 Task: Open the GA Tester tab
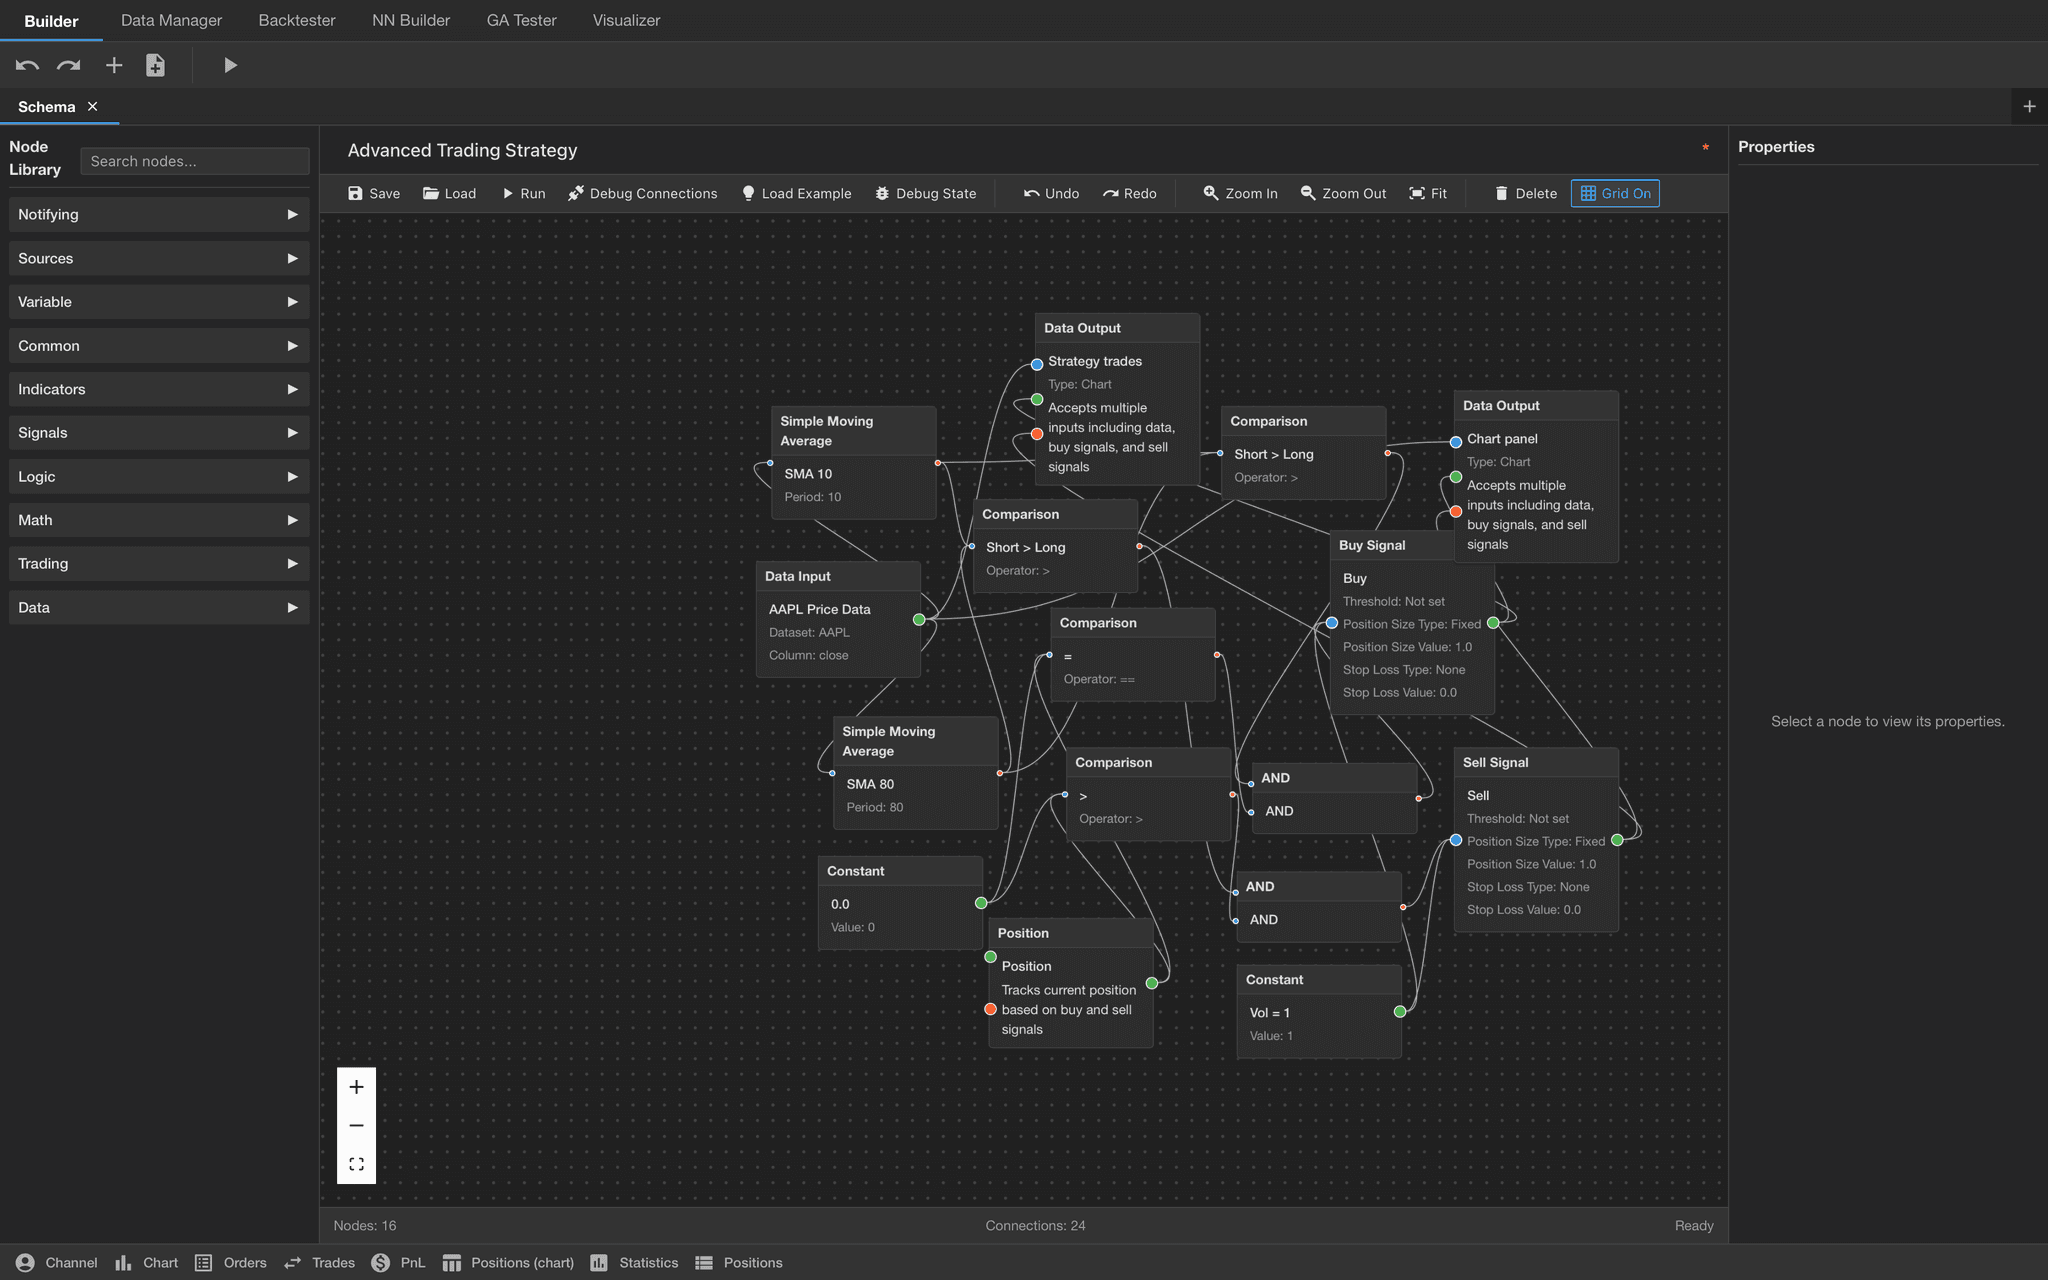point(521,20)
